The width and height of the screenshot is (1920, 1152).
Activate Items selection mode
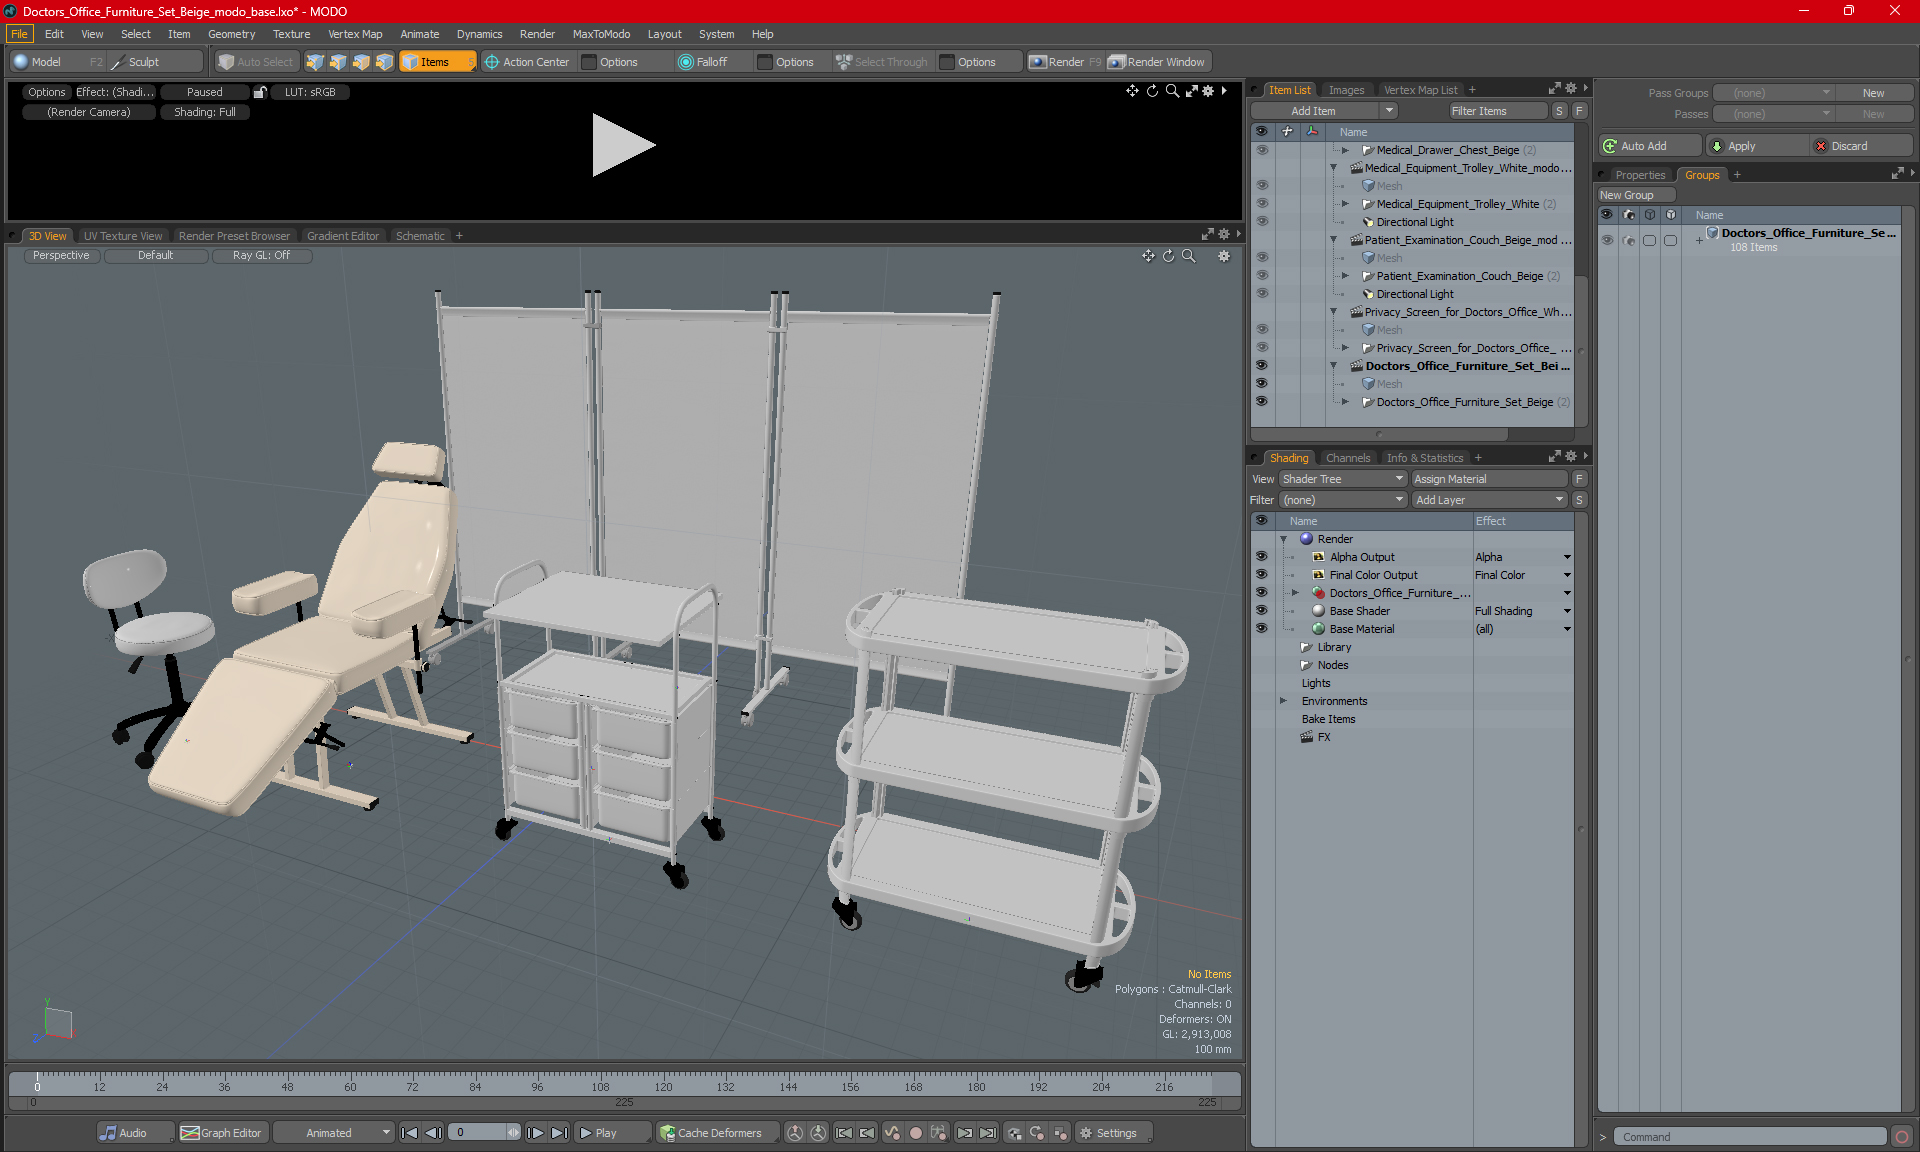437,62
